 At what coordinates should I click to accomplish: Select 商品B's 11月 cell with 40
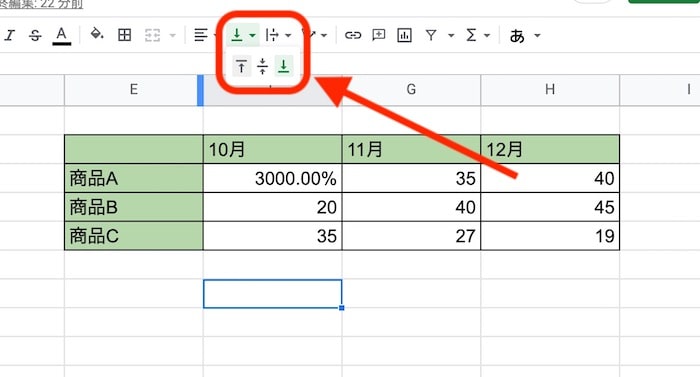pyautogui.click(x=411, y=207)
